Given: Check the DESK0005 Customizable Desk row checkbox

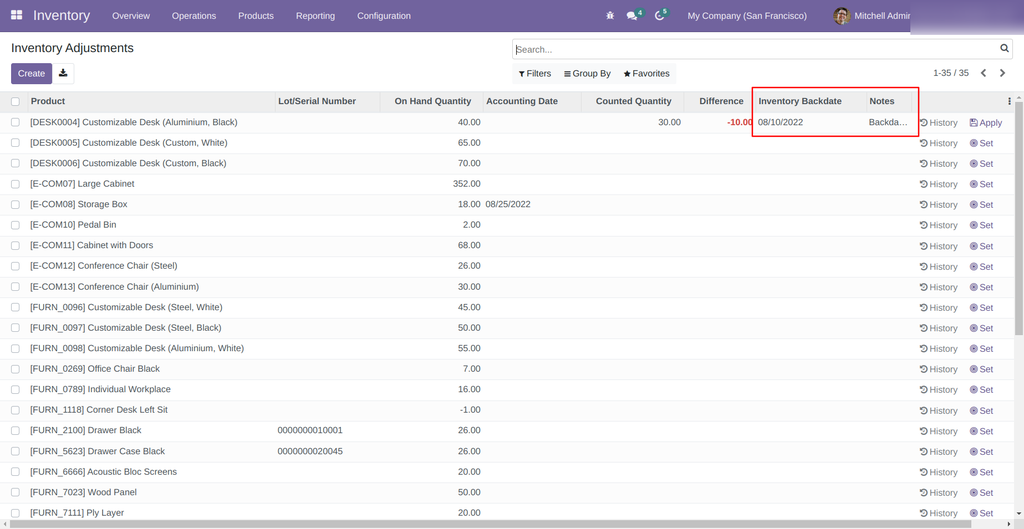Looking at the screenshot, I should pos(15,142).
